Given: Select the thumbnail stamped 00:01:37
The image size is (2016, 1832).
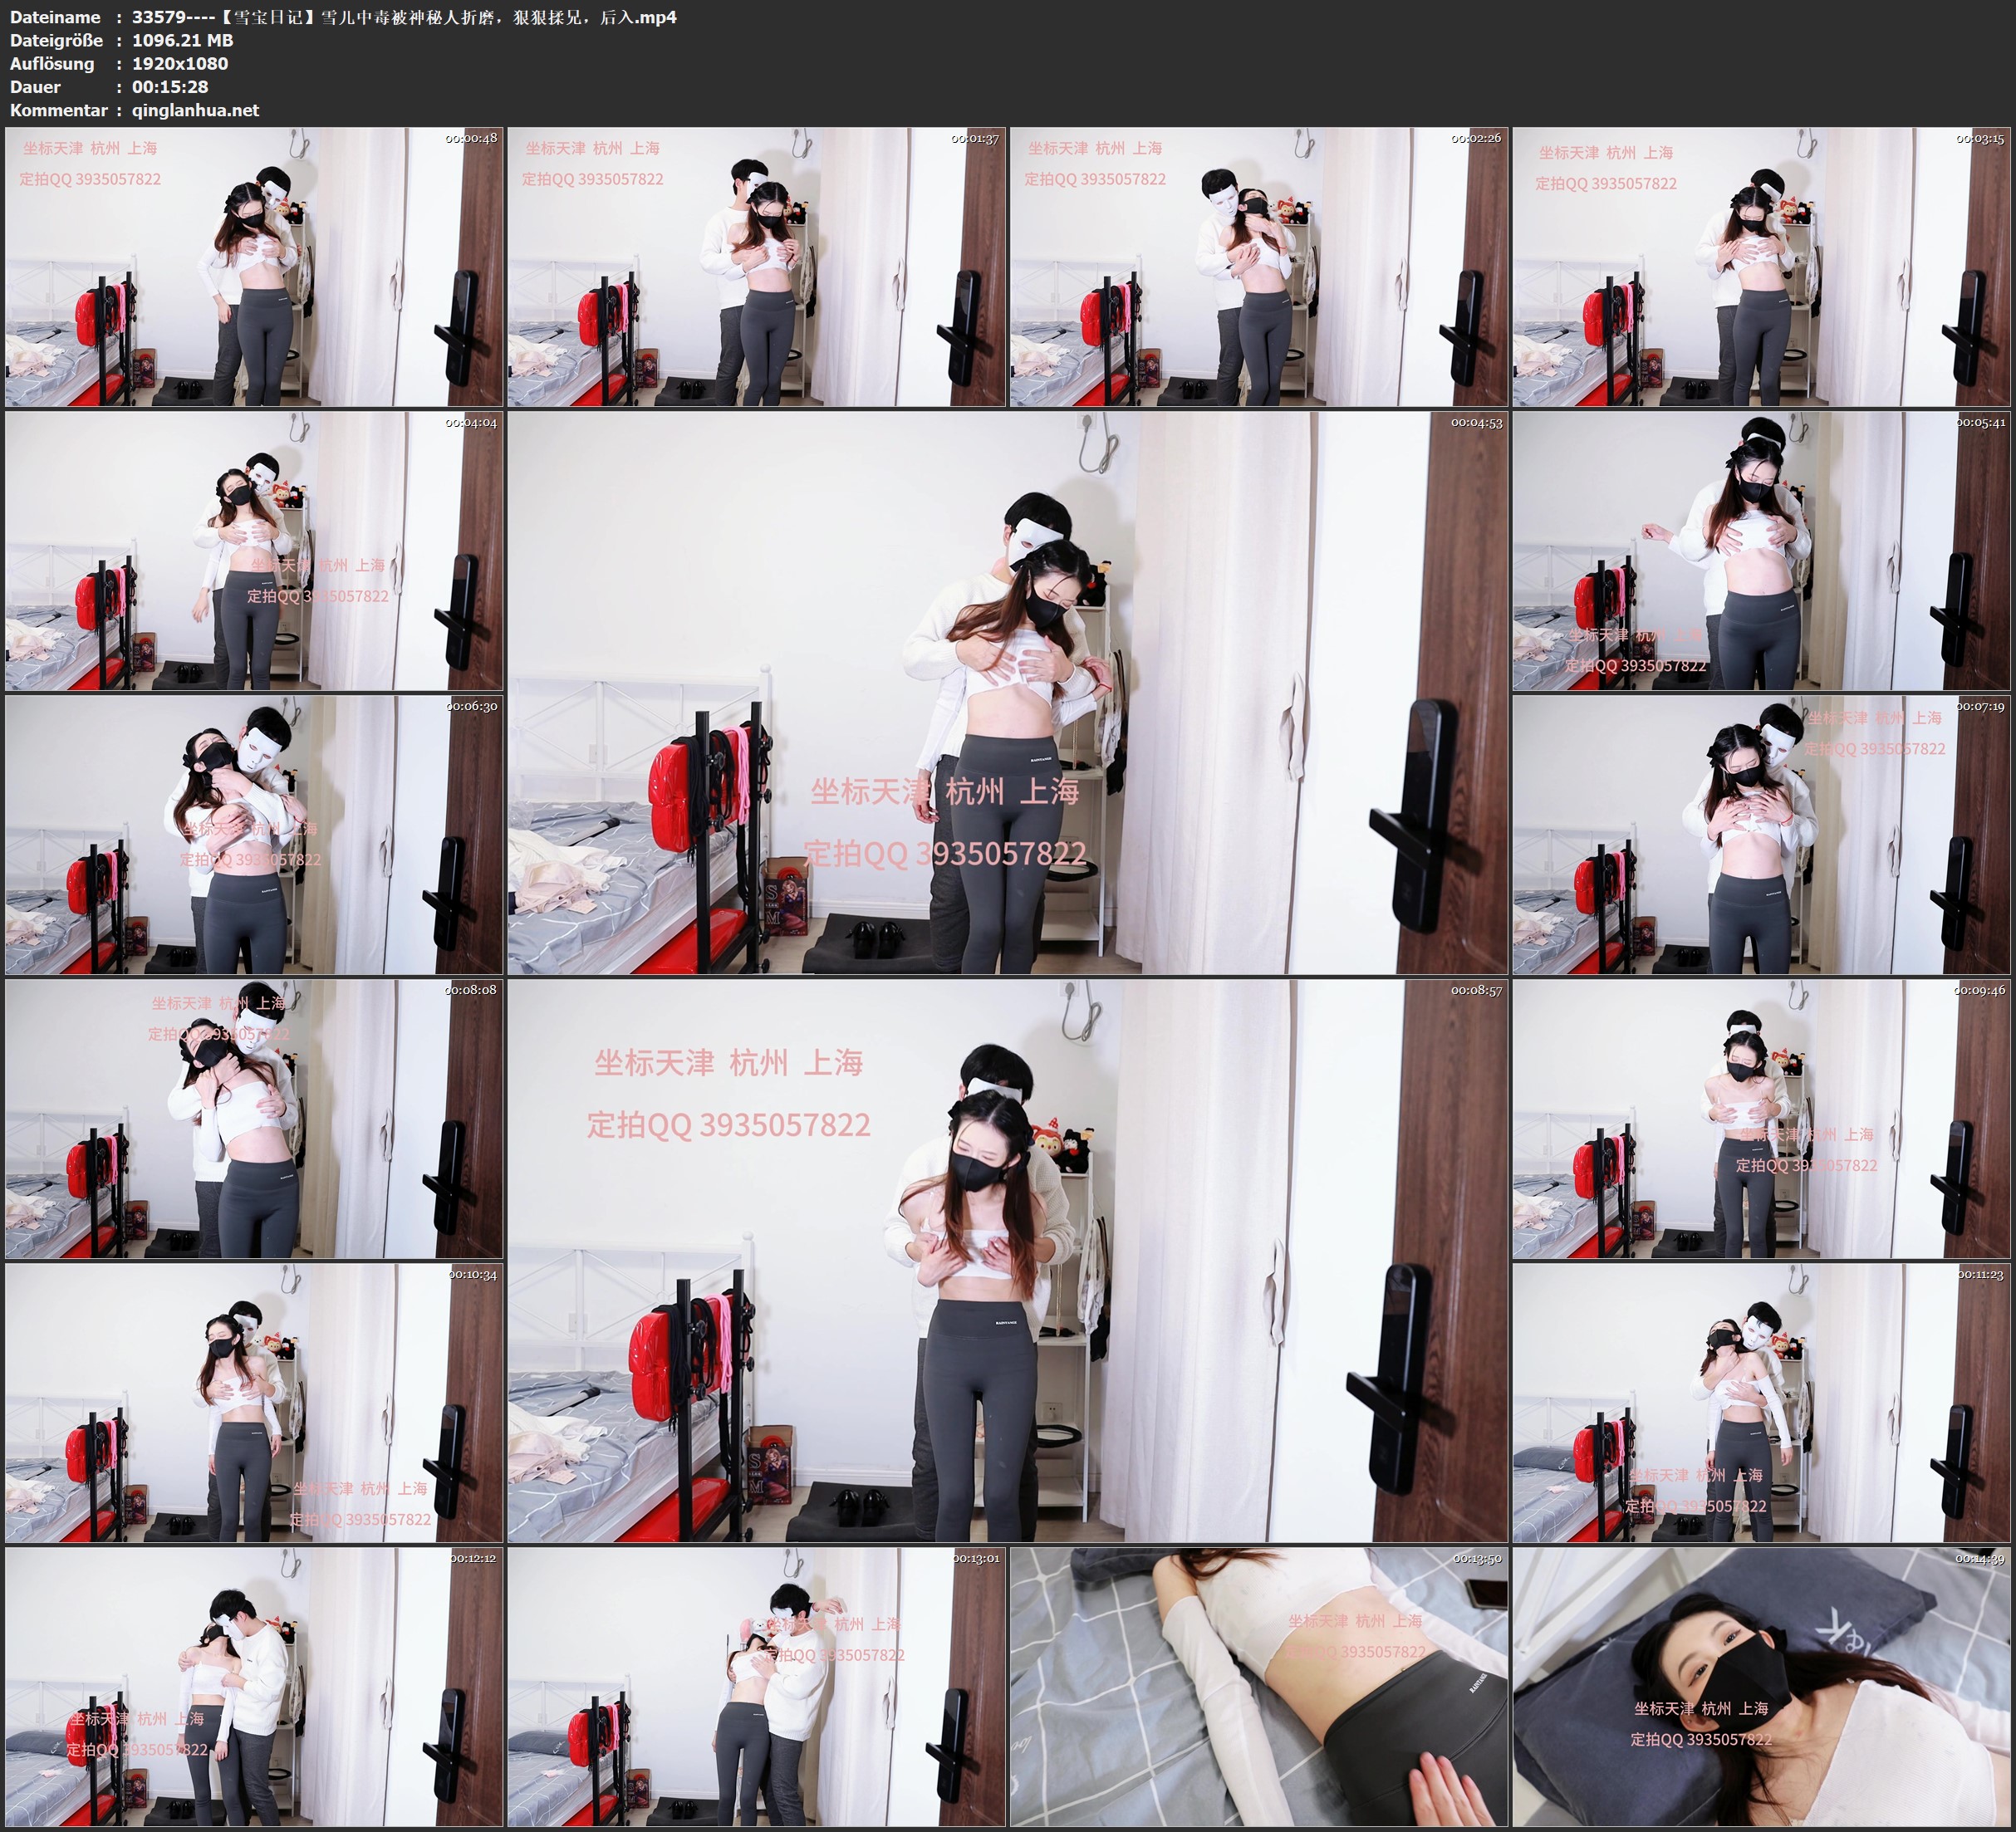Looking at the screenshot, I should coord(756,266).
